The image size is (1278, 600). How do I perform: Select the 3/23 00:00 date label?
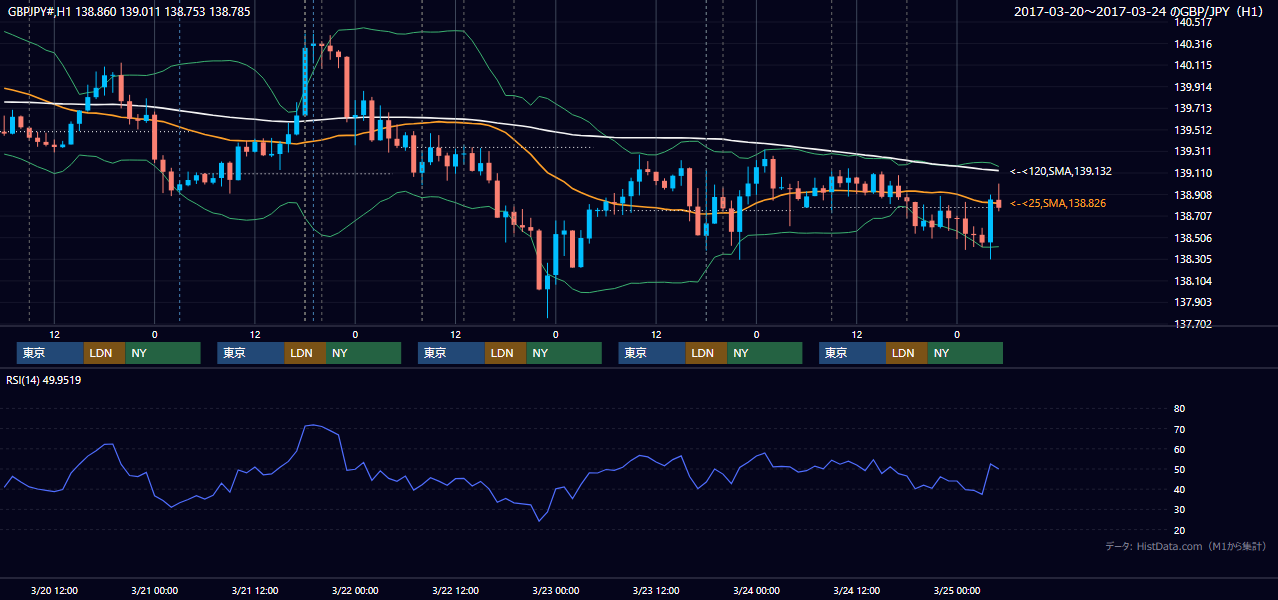point(555,590)
